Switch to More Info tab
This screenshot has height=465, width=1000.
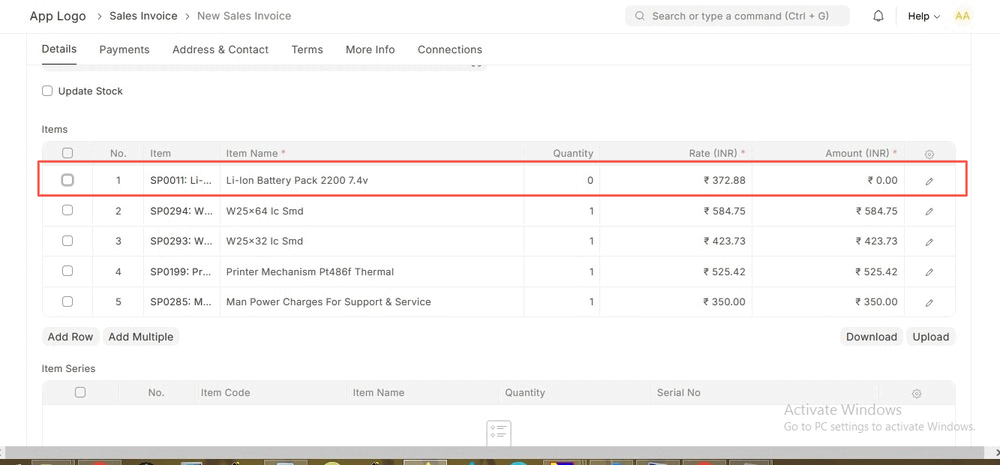(x=370, y=50)
